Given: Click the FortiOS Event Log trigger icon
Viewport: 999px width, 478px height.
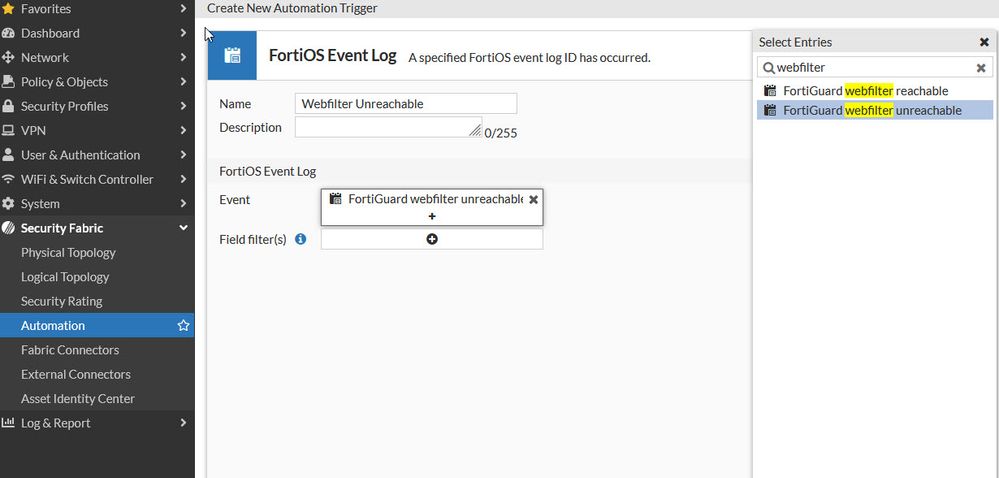Looking at the screenshot, I should (232, 56).
